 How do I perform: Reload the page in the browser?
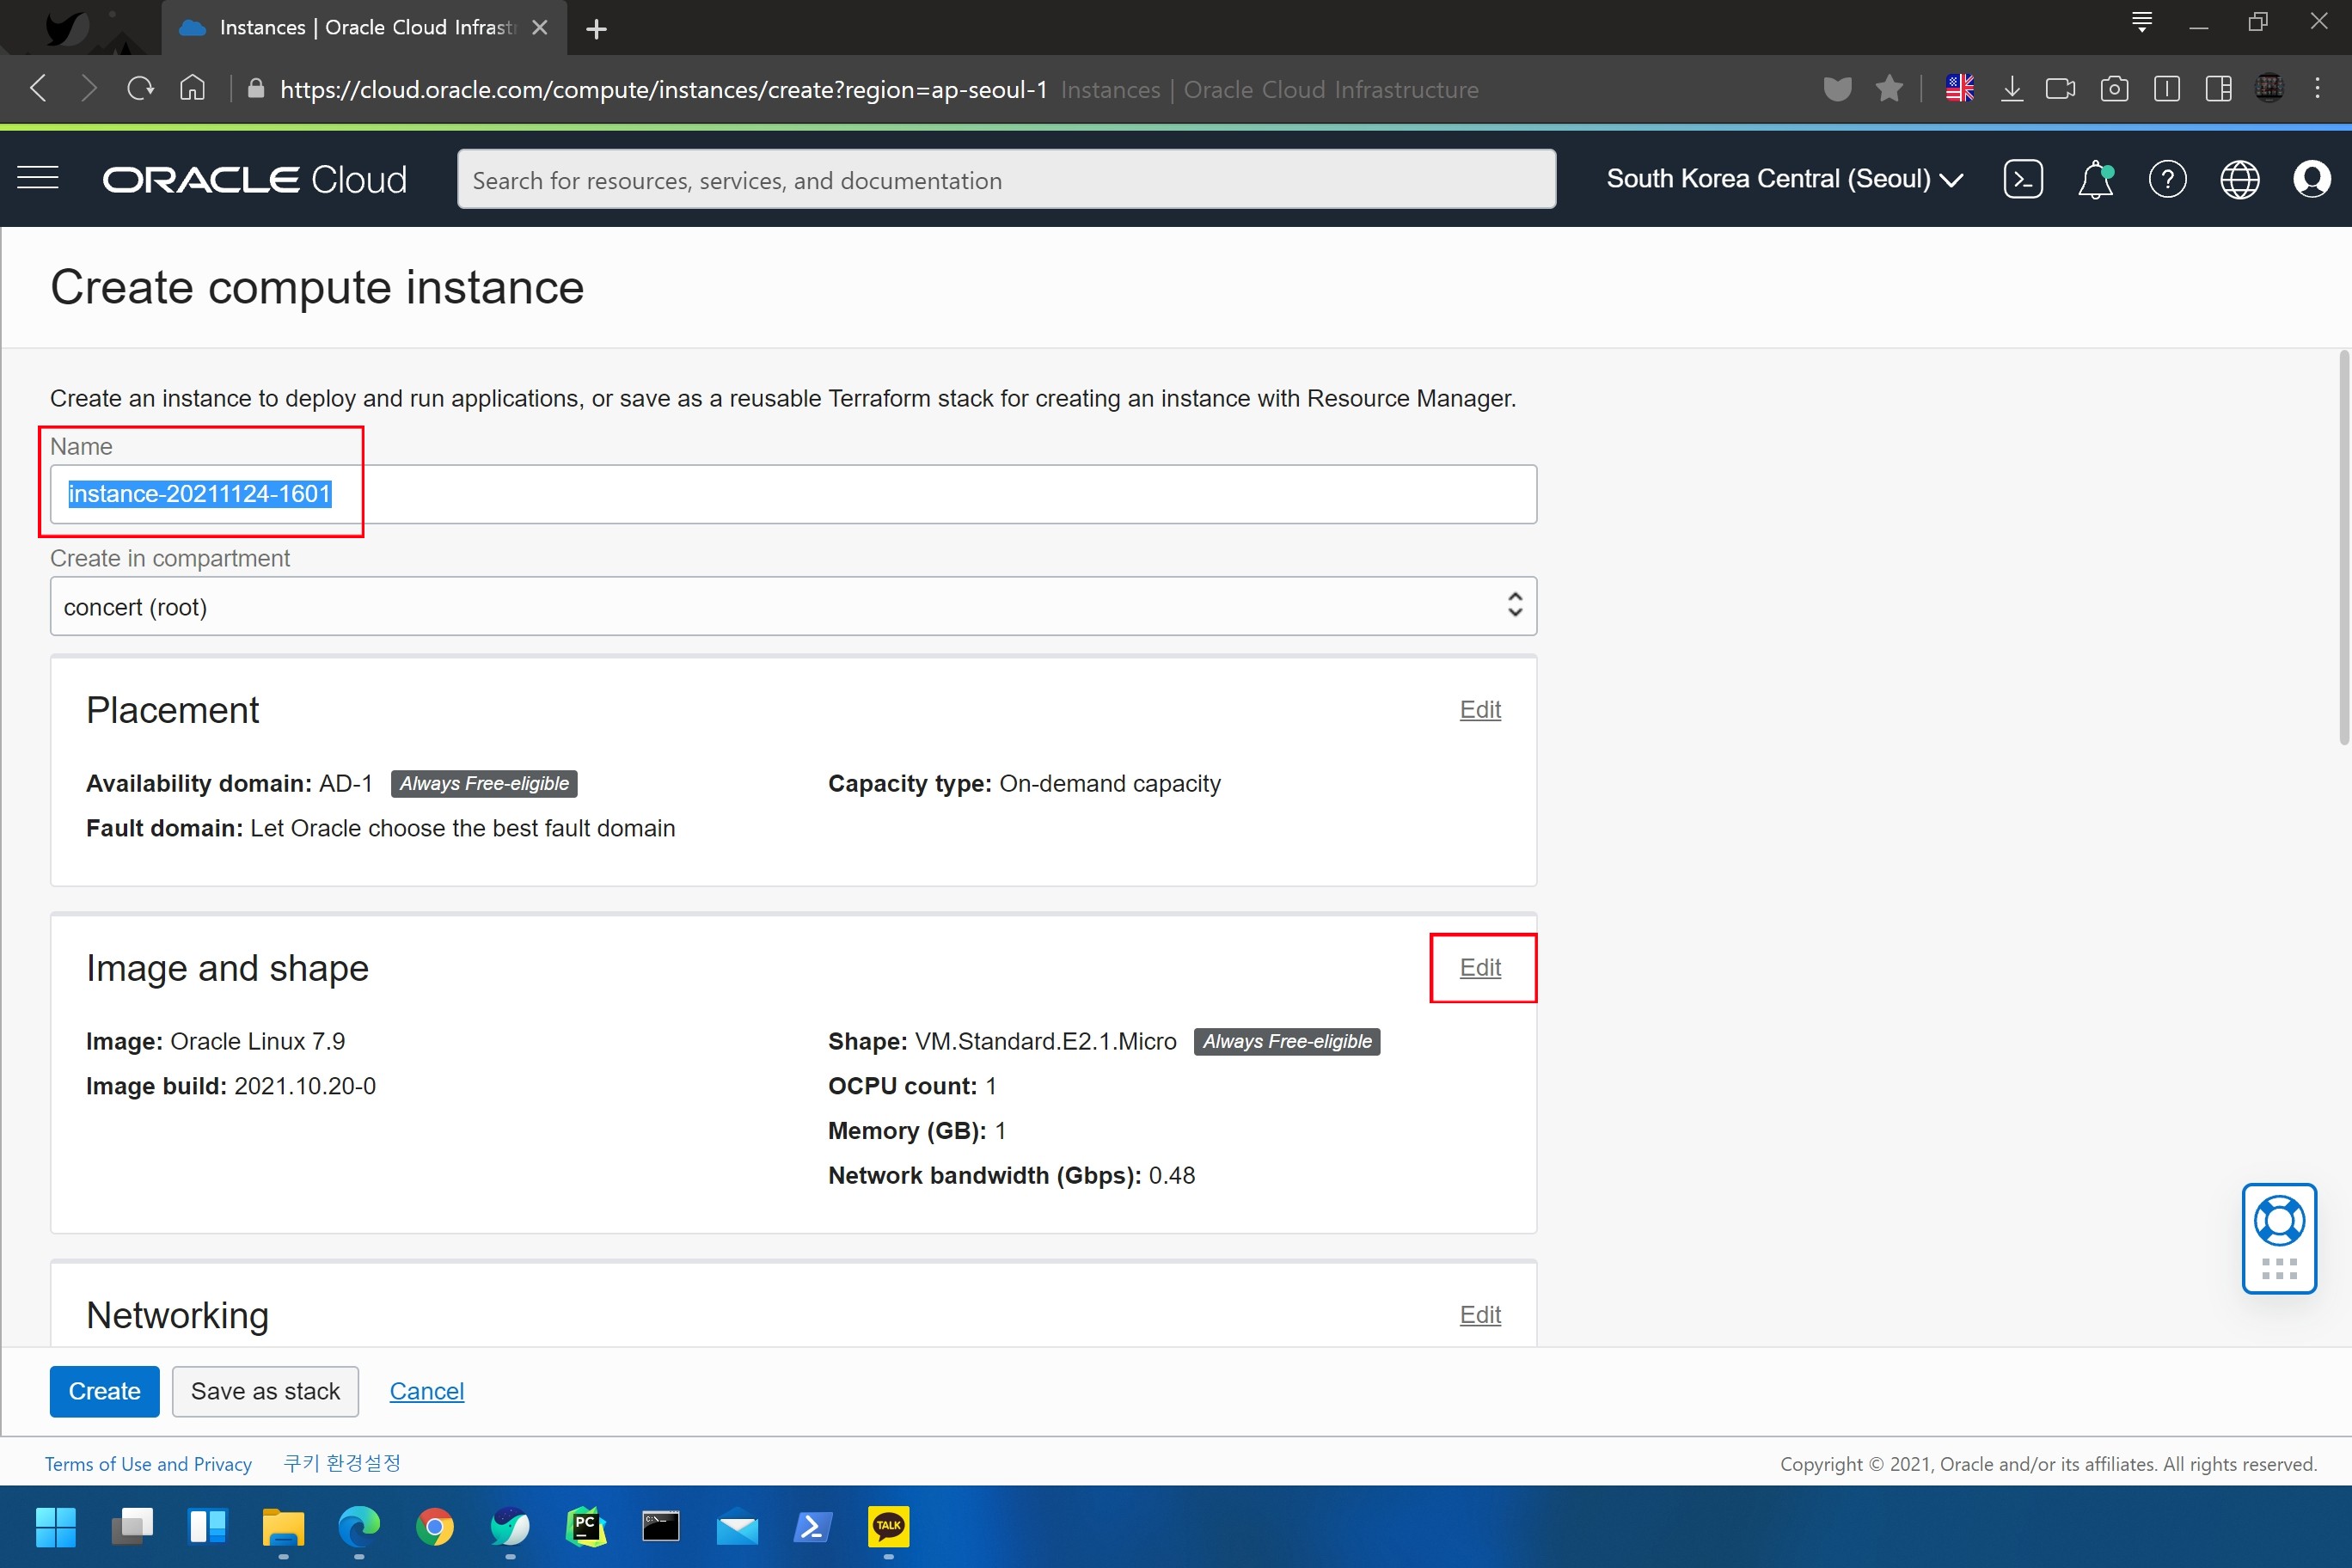coord(141,89)
